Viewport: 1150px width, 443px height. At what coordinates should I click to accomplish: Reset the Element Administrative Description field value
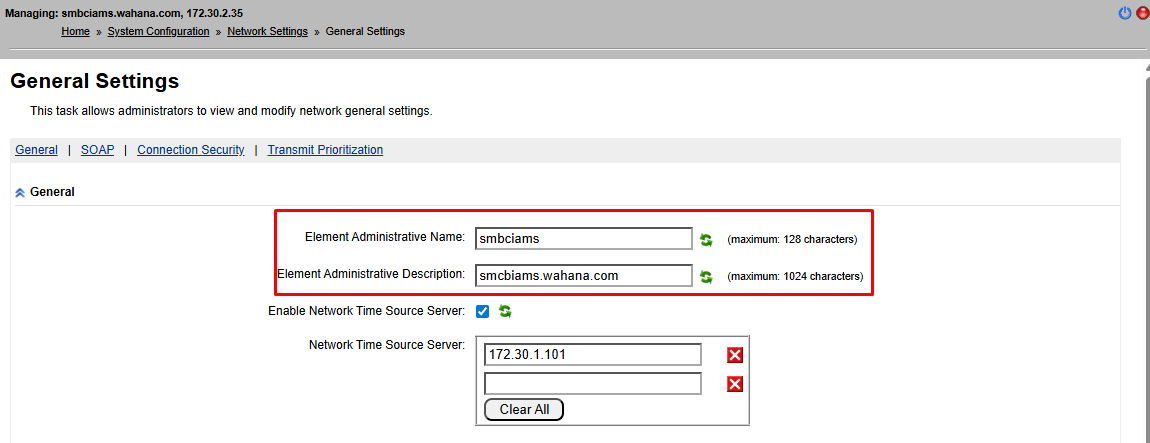pos(706,276)
